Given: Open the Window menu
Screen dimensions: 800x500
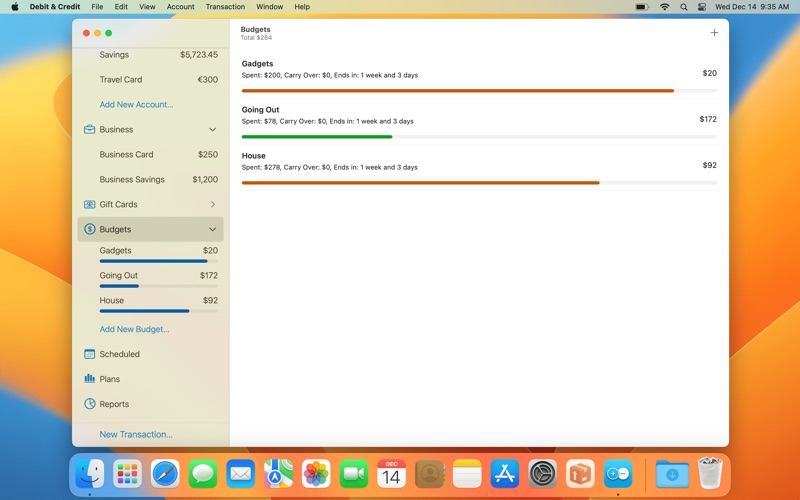Looking at the screenshot, I should click(269, 7).
